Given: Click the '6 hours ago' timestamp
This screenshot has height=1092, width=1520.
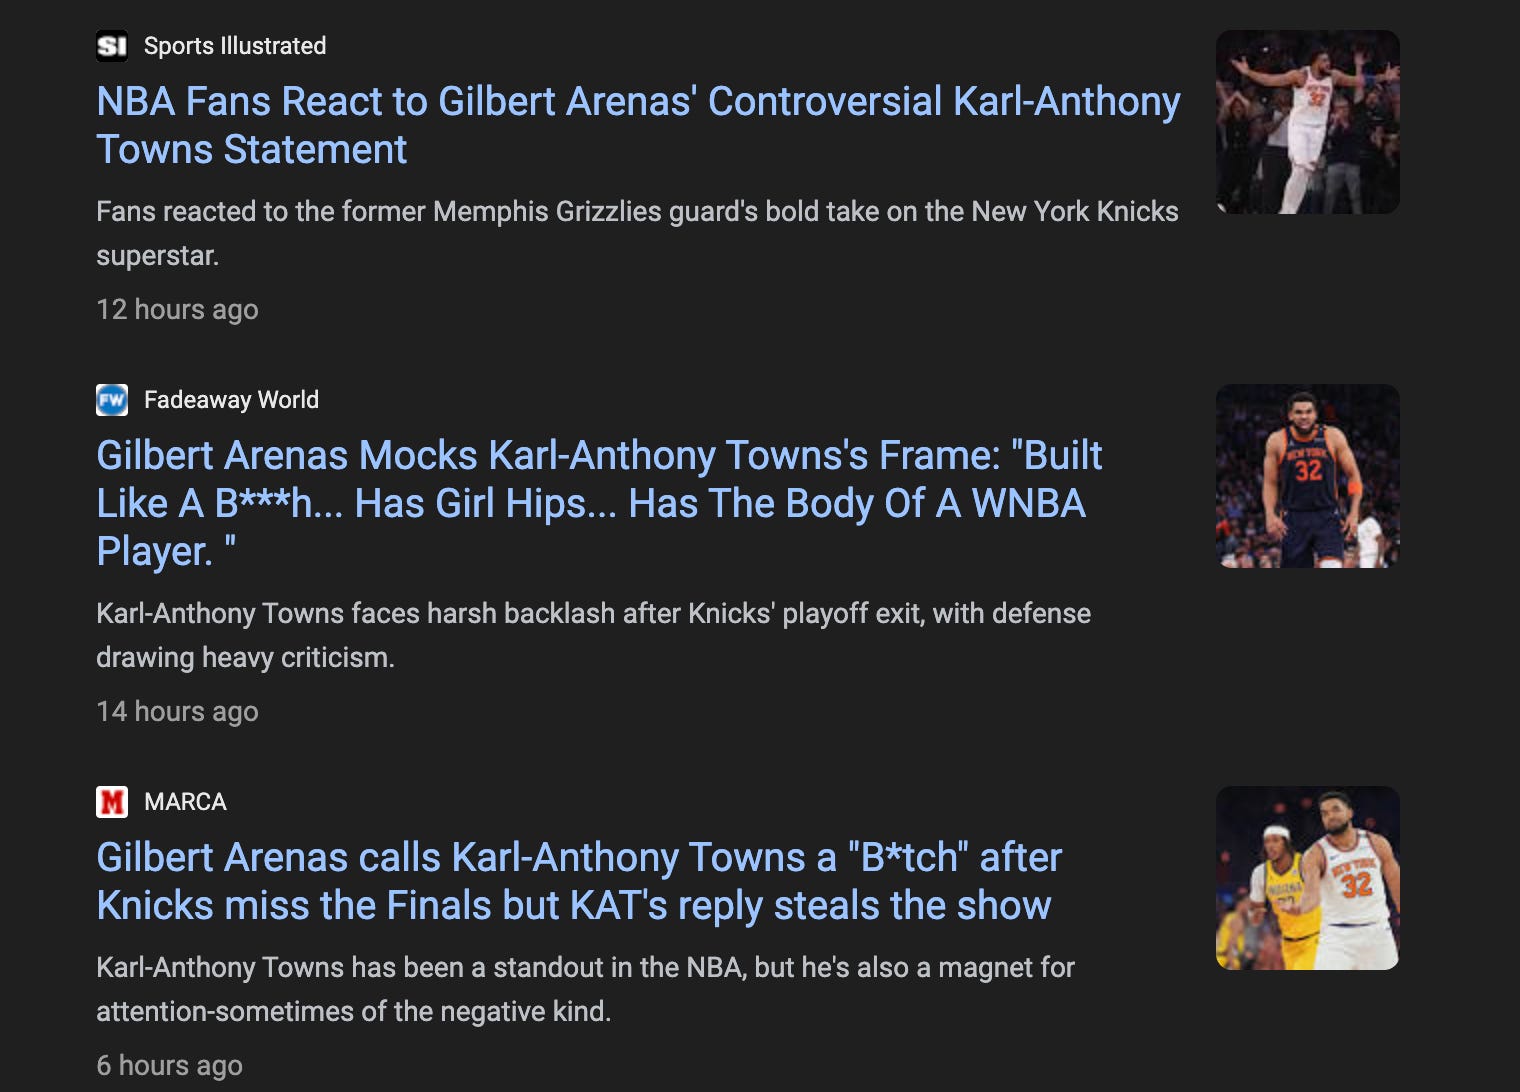Looking at the screenshot, I should (x=169, y=1066).
